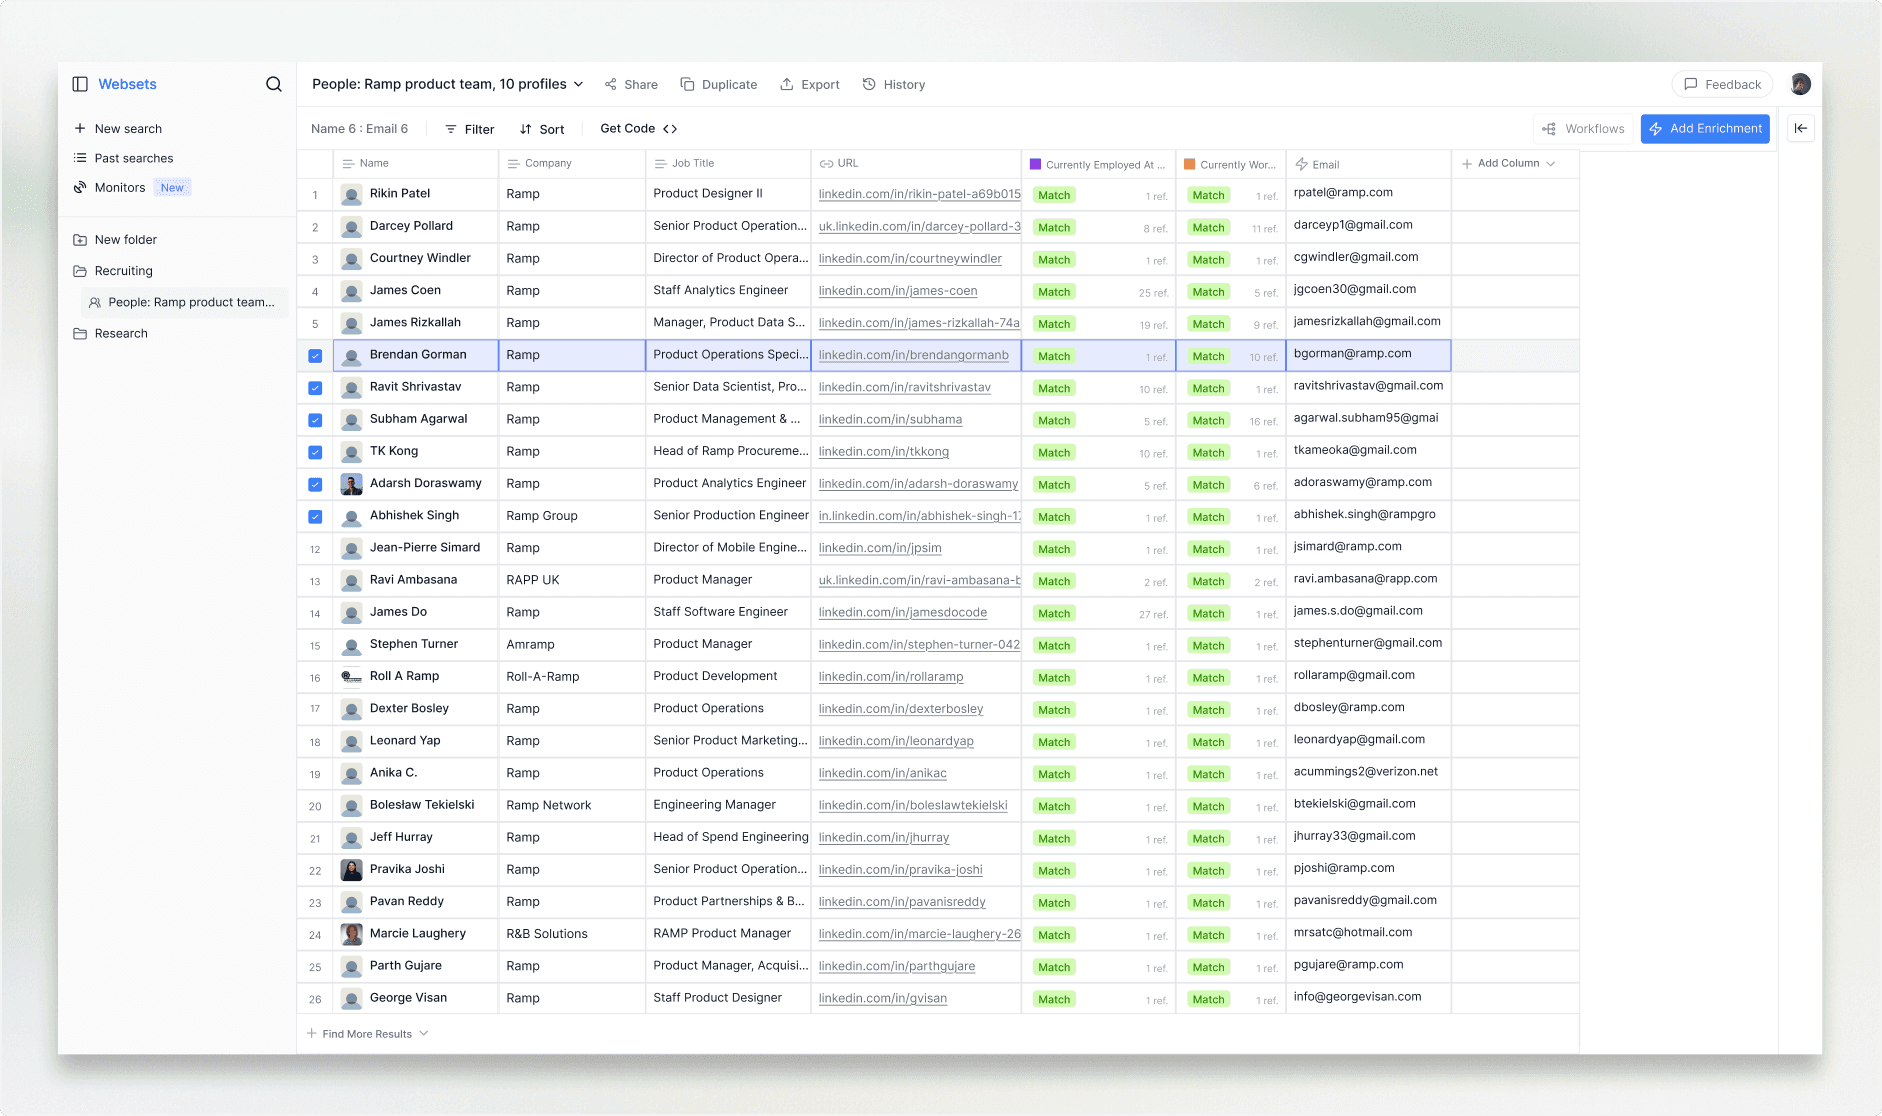Open the Add Column dropdown
Viewport: 1882px width, 1116px height.
coord(1508,163)
